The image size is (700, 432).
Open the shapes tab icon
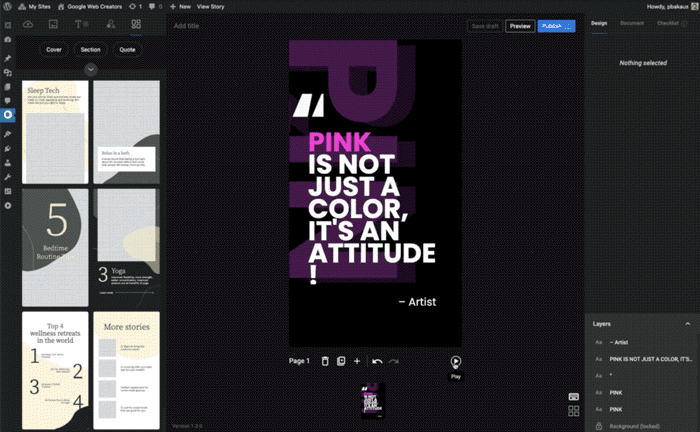[109, 23]
